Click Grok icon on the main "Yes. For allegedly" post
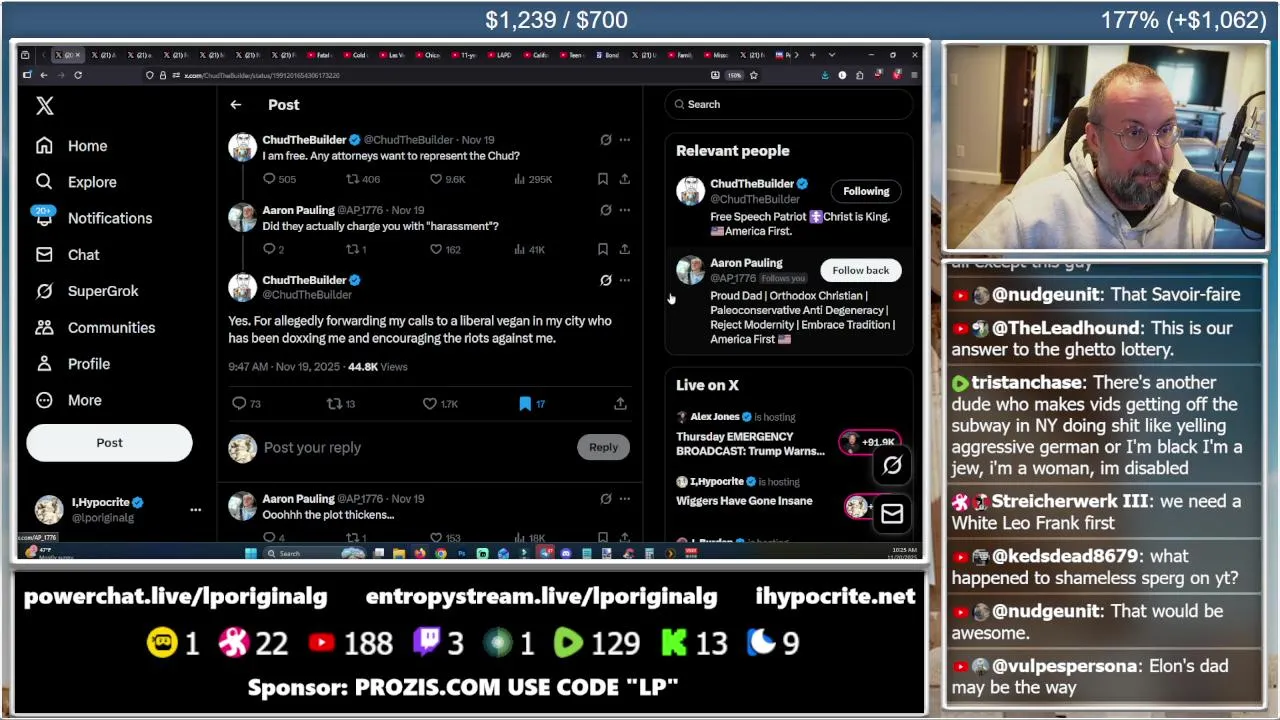 (x=606, y=281)
